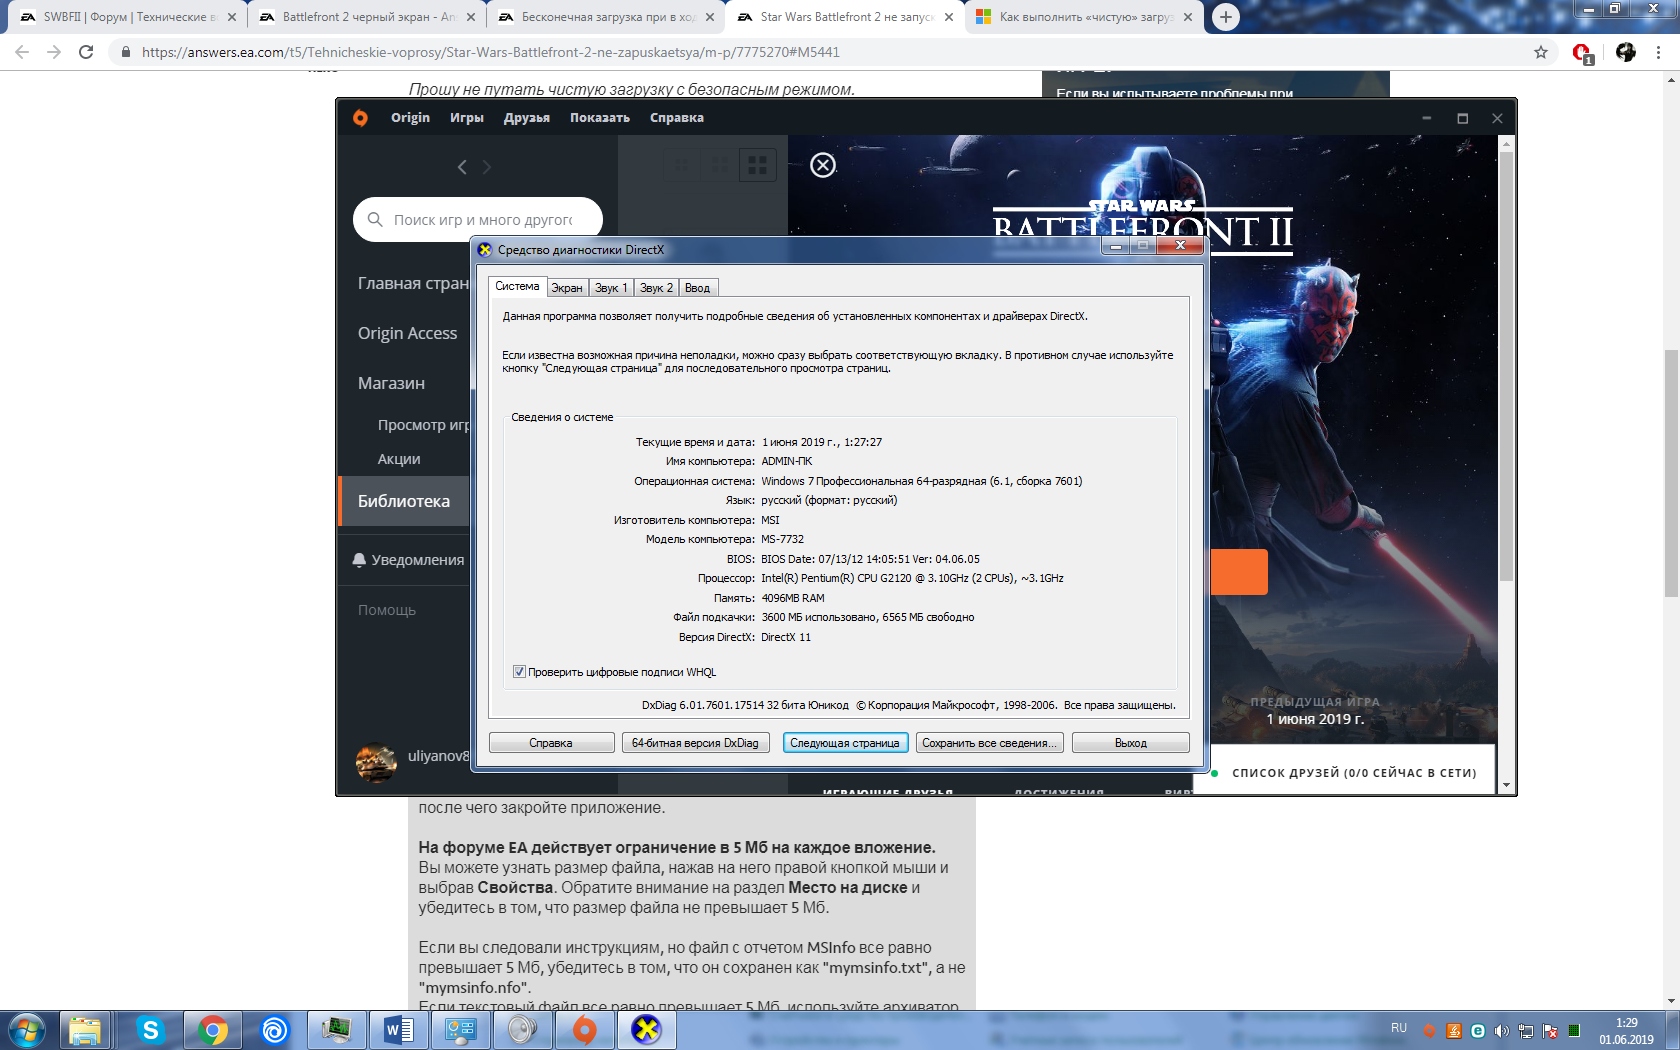The height and width of the screenshot is (1050, 1680).
Task: Click the DirectX icon in DxDiag title bar
Action: (x=485, y=250)
